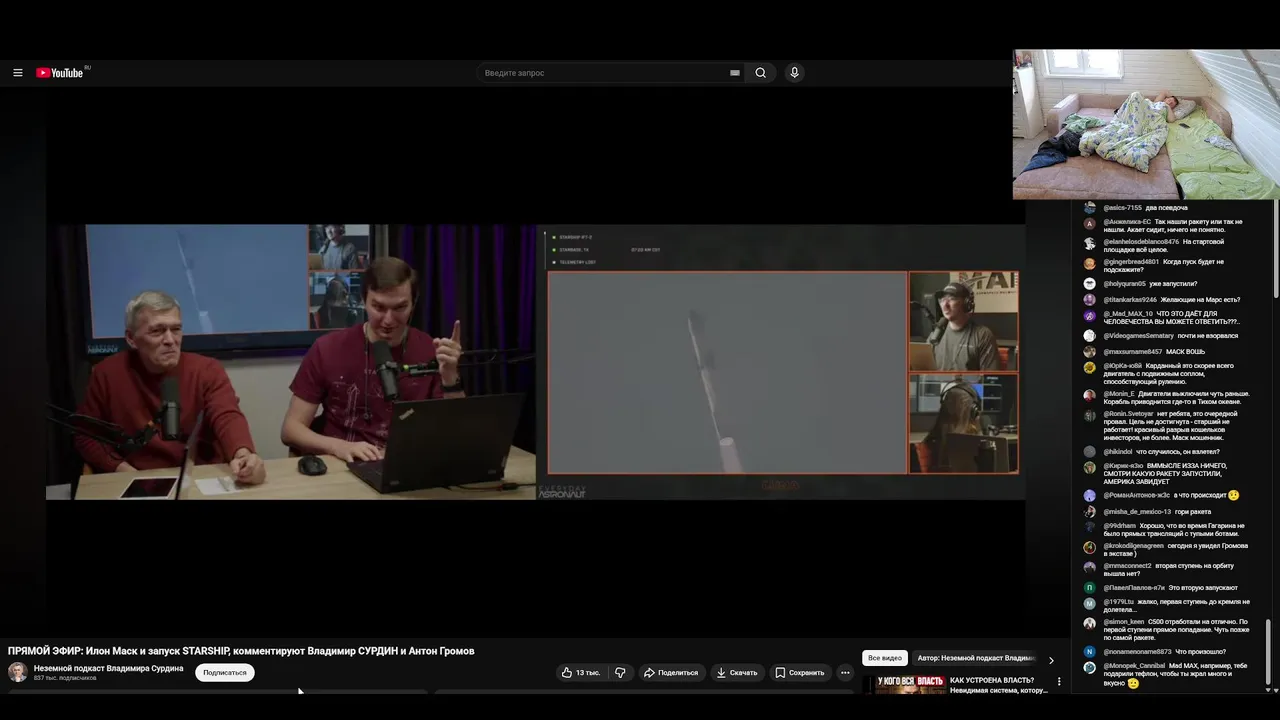The image size is (1280, 720).
Task: Subscribe with the Подписаться button
Action: click(x=225, y=673)
